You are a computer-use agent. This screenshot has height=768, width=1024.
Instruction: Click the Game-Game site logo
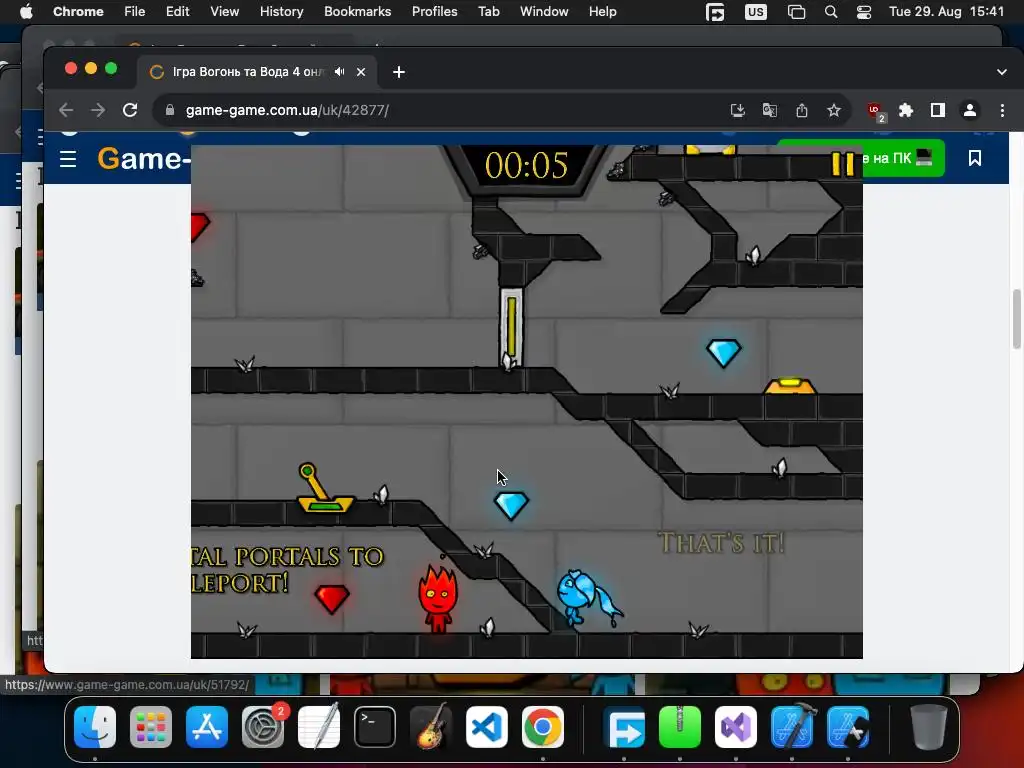[144, 158]
